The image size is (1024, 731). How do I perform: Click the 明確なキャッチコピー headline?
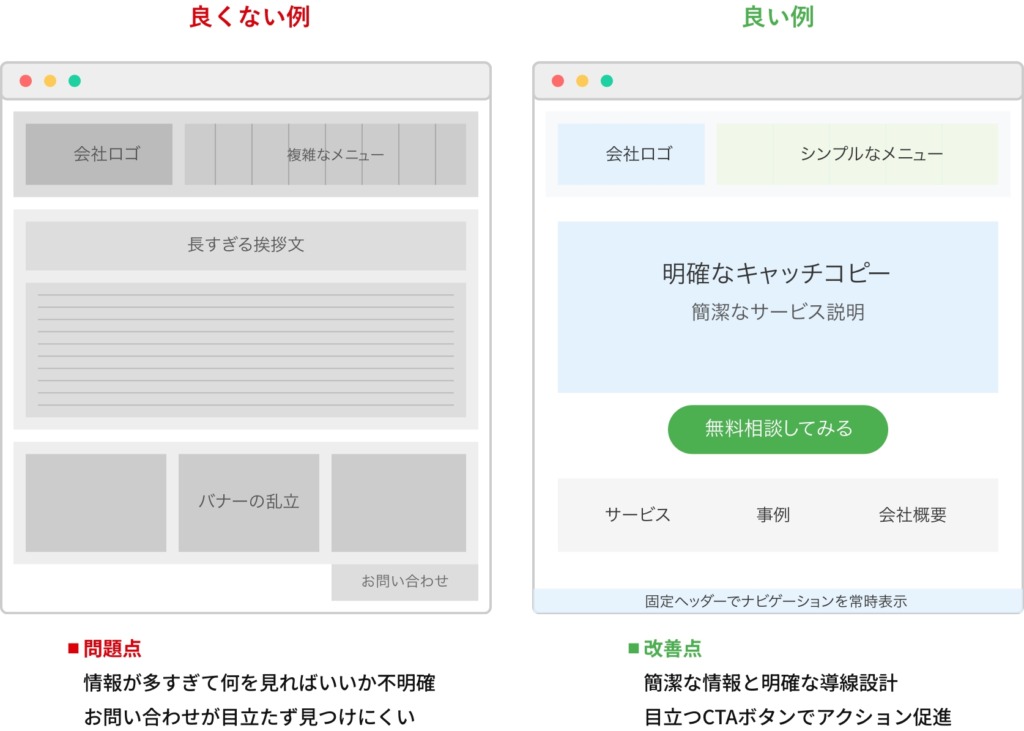click(776, 274)
